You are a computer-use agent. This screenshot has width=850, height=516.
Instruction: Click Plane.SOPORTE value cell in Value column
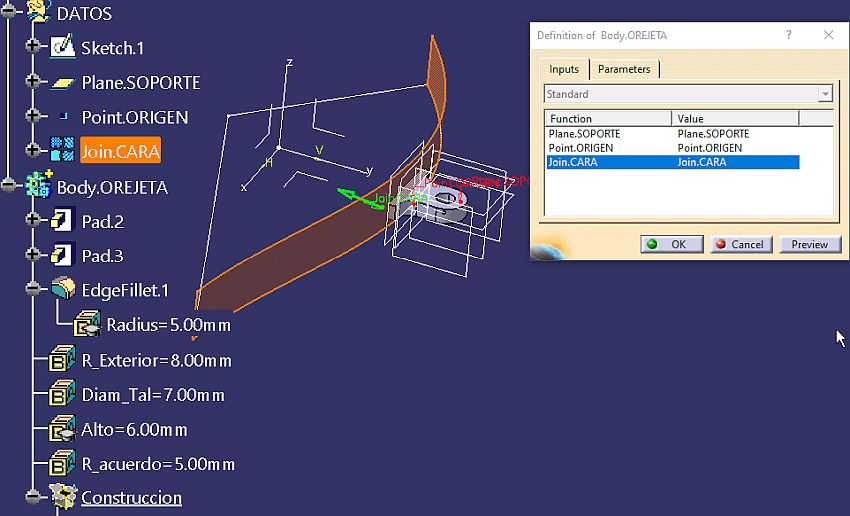point(713,134)
